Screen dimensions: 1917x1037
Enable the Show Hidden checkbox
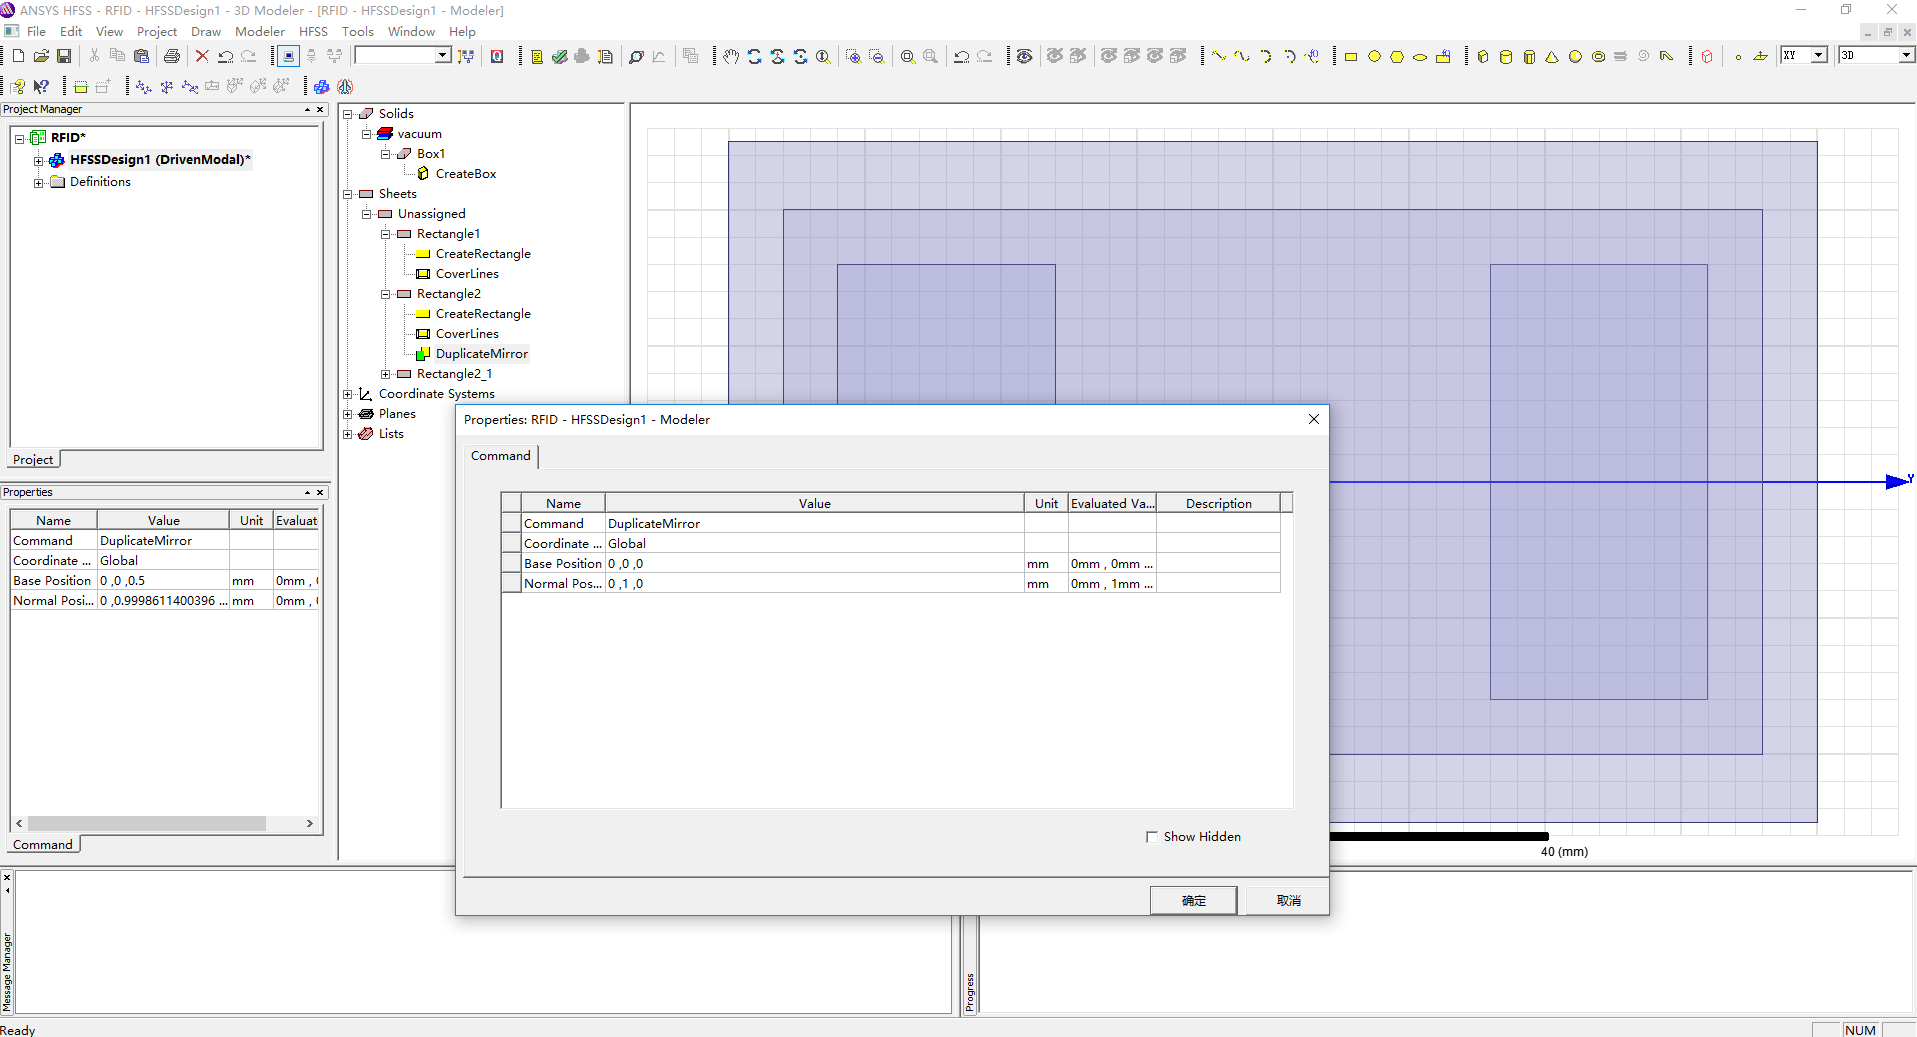(x=1152, y=837)
